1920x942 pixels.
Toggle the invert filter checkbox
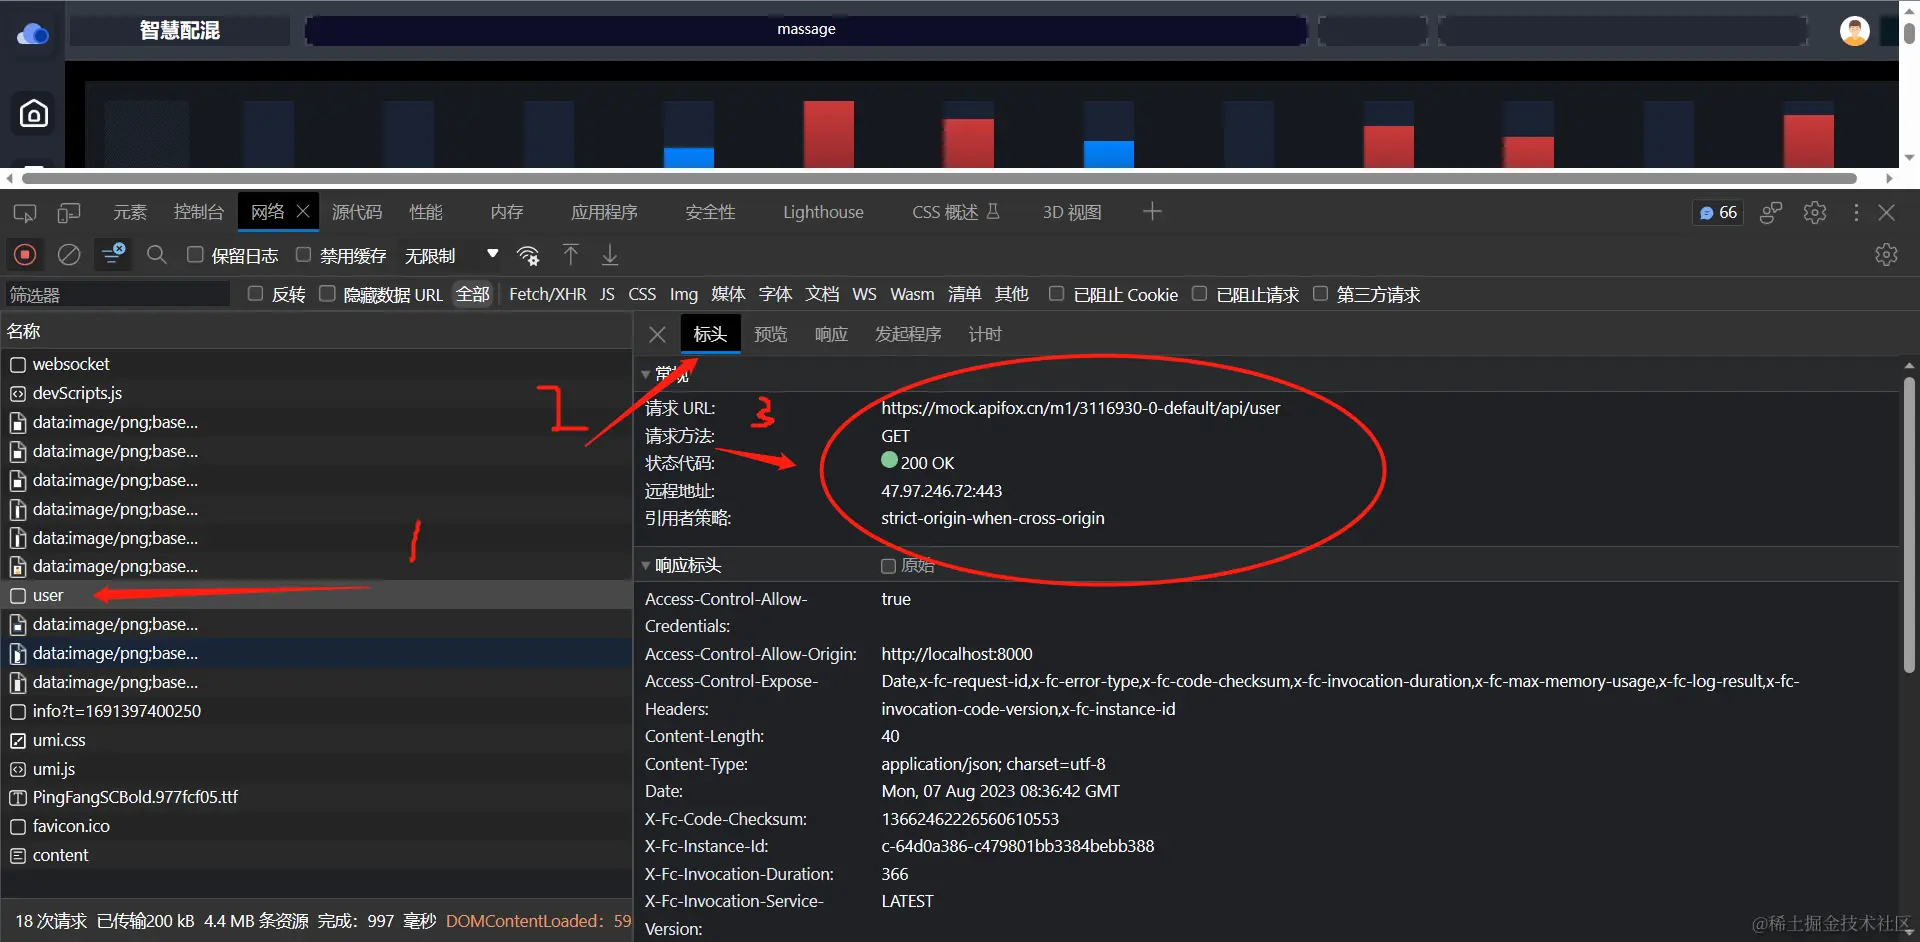click(255, 294)
